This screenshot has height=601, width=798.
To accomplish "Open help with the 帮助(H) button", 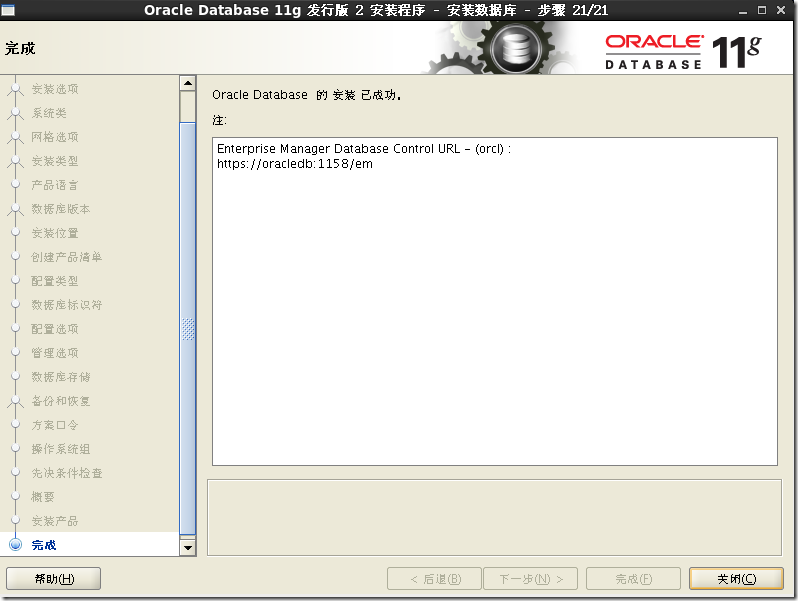I will [53, 579].
